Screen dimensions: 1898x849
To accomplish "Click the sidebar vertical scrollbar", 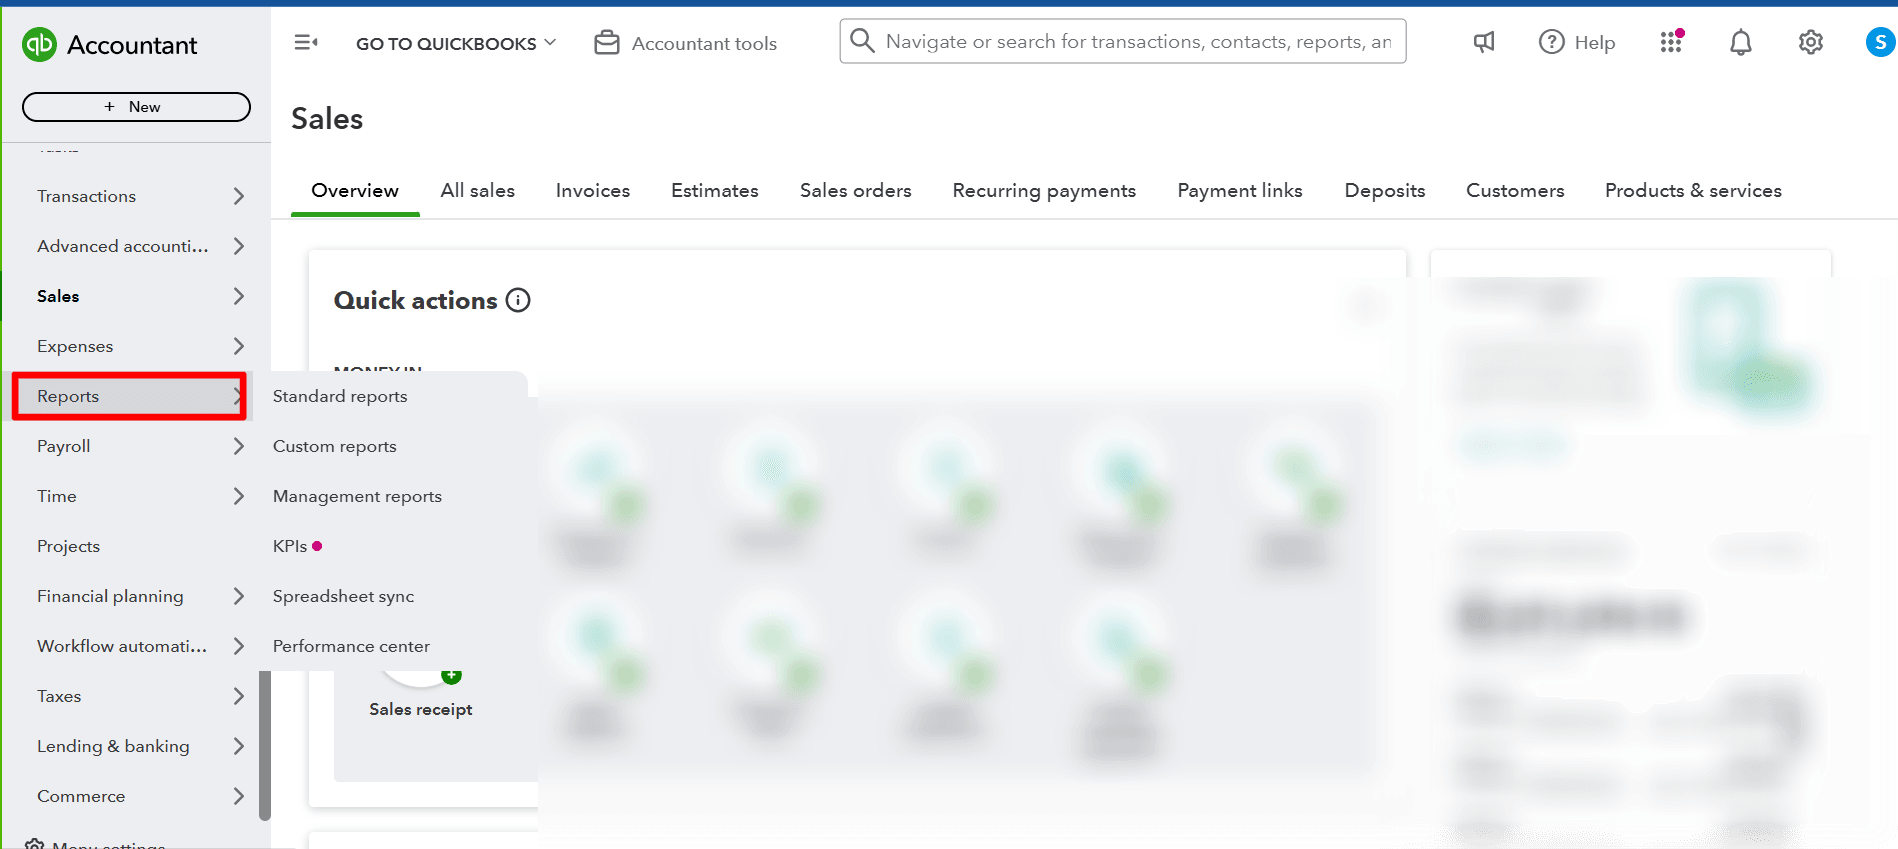I will [x=265, y=745].
